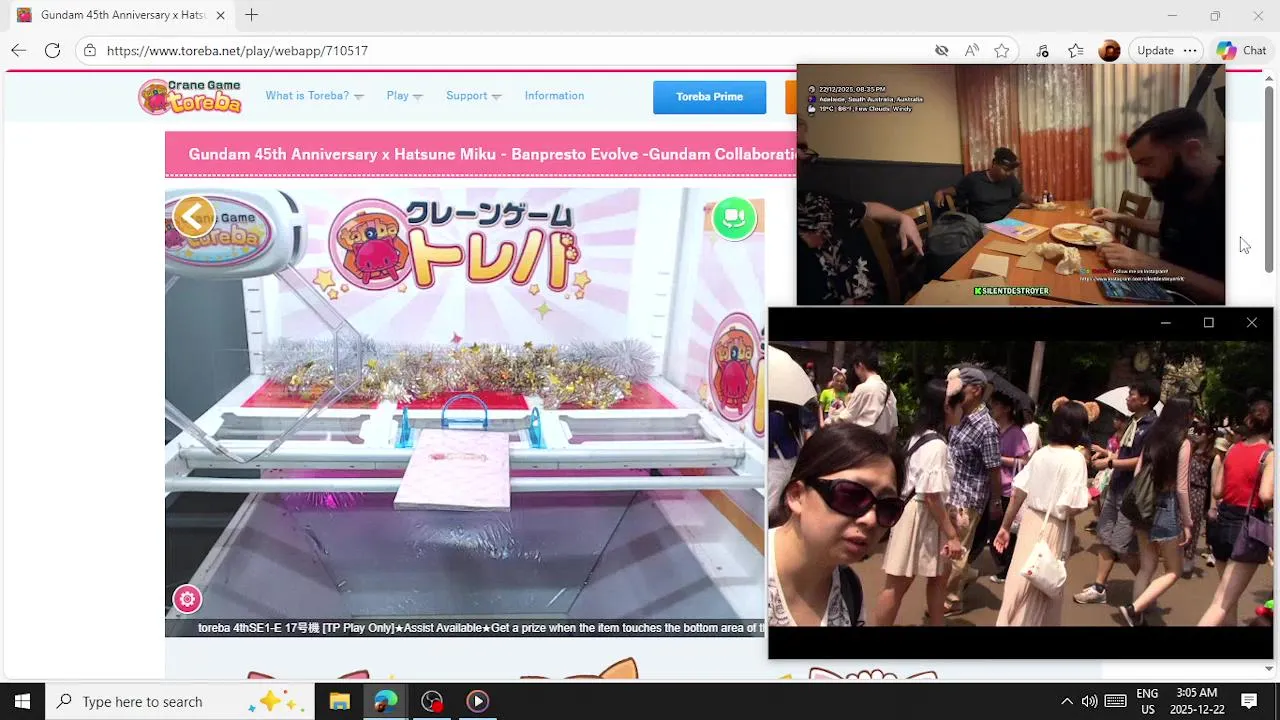Open Copilot Chat sidebar
The height and width of the screenshot is (720, 1280).
(x=1241, y=50)
